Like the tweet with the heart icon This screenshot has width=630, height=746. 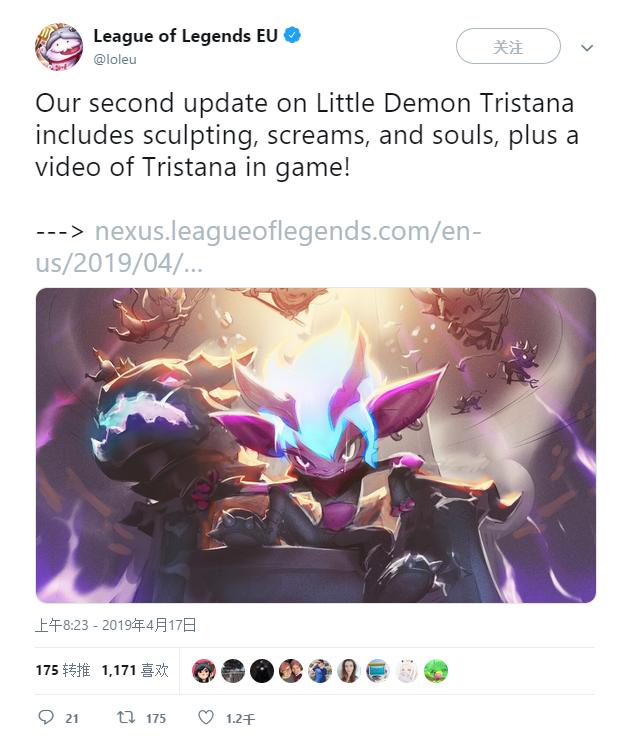206,717
